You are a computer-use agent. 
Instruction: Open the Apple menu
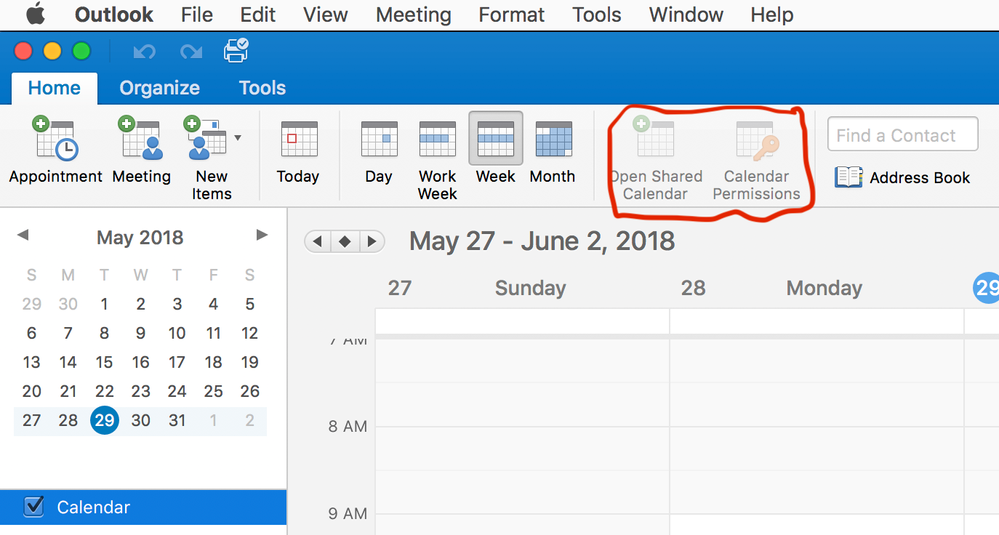tap(35, 14)
